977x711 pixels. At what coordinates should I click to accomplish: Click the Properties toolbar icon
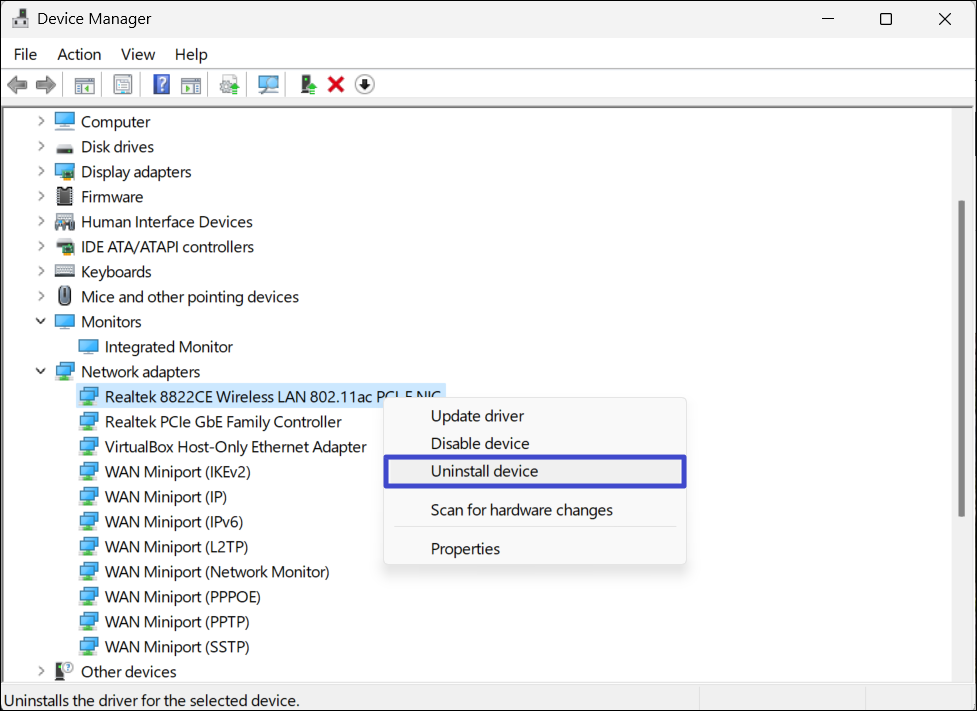pos(122,85)
